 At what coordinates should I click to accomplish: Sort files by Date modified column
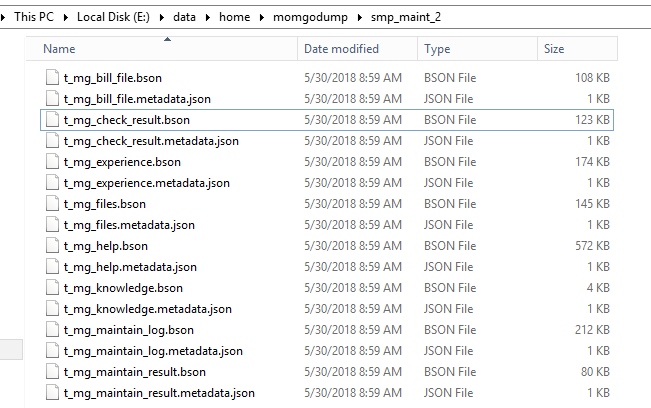click(x=357, y=49)
